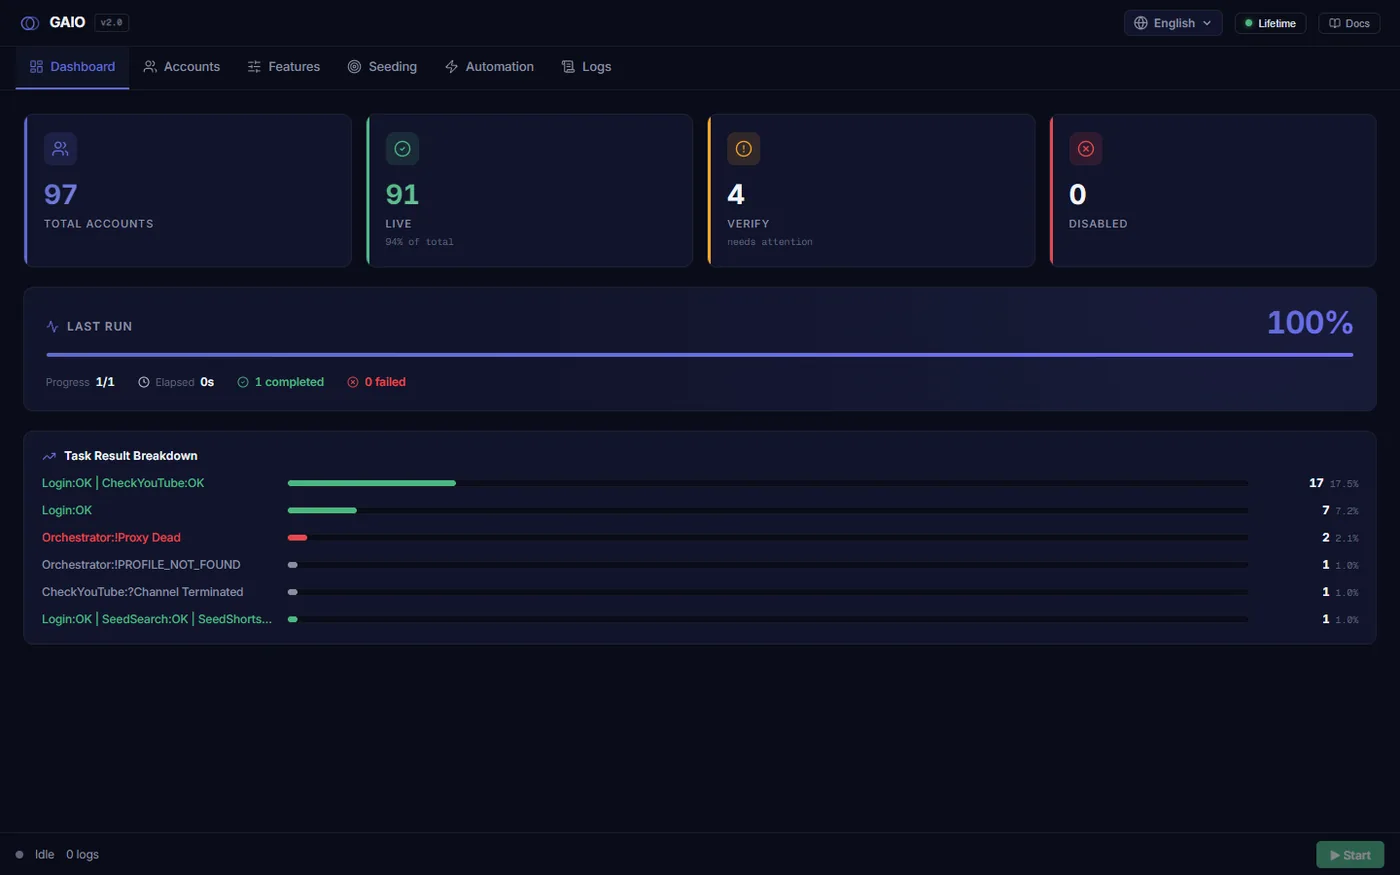1400x875 pixels.
Task: Switch to the Dashboard tab
Action: [x=72, y=67]
